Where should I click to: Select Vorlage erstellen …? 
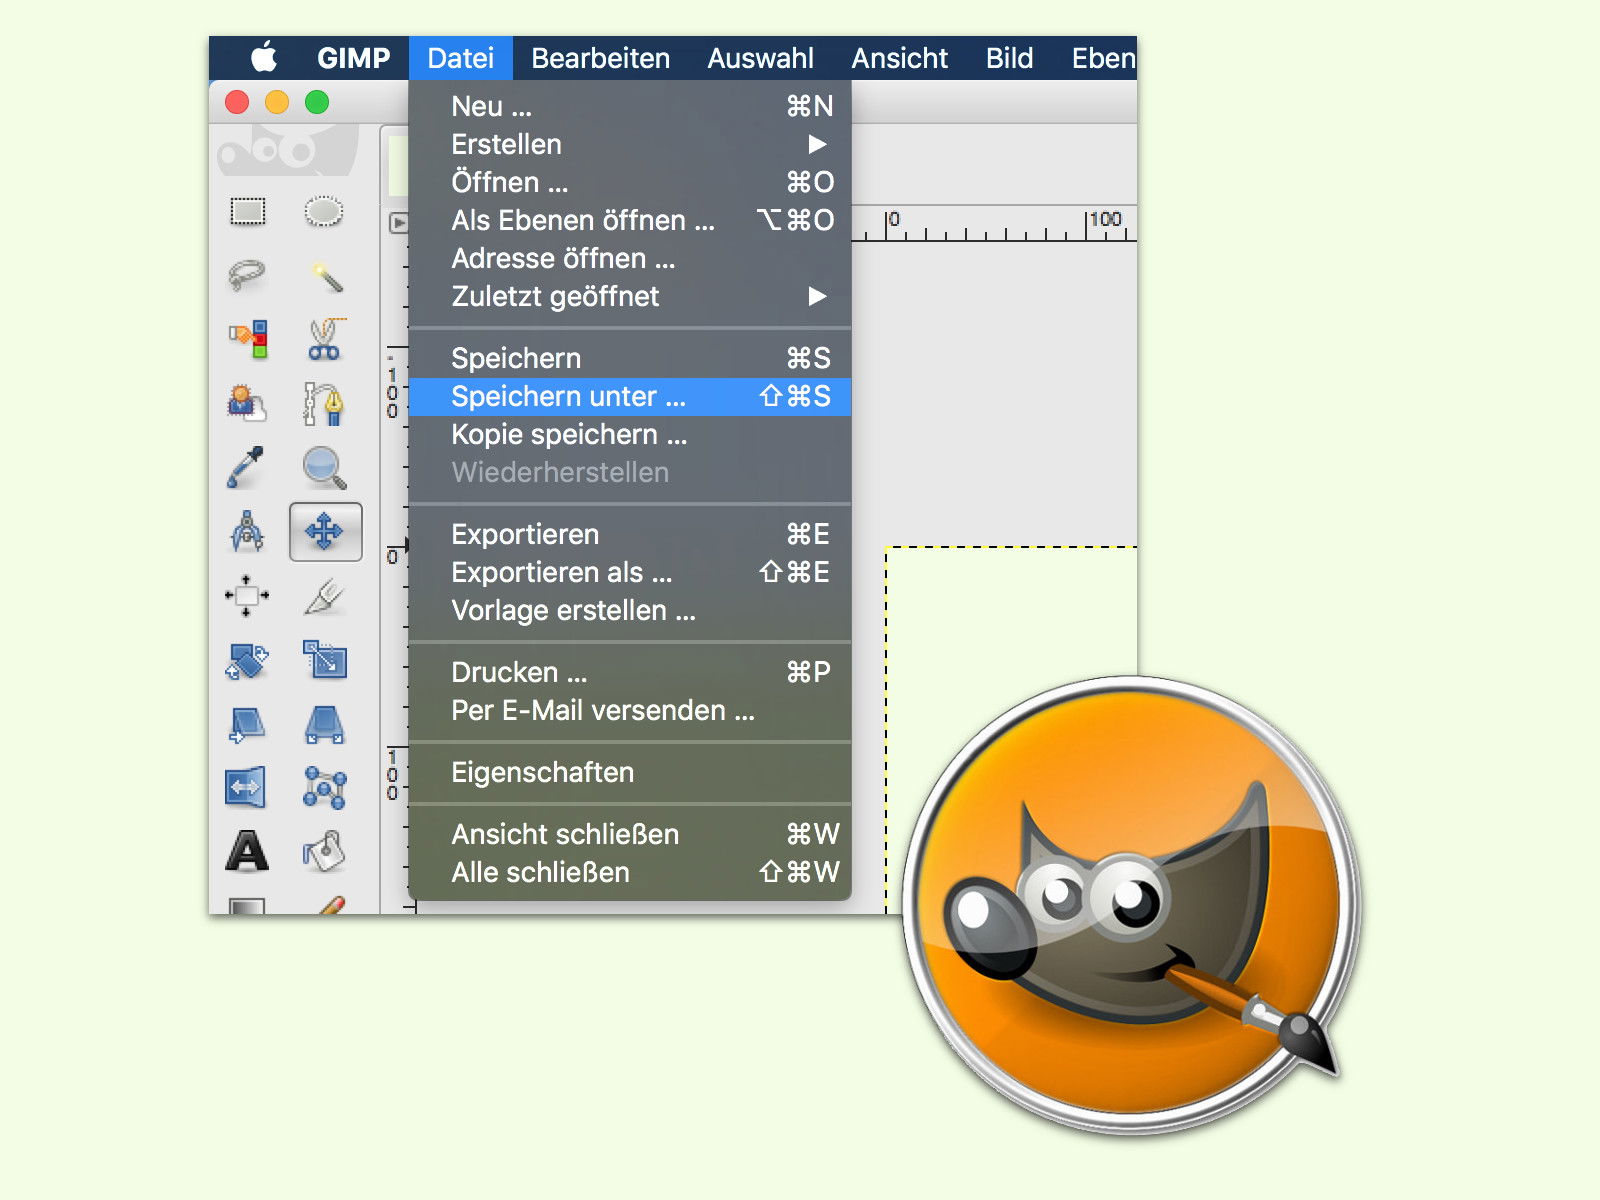coord(630,610)
